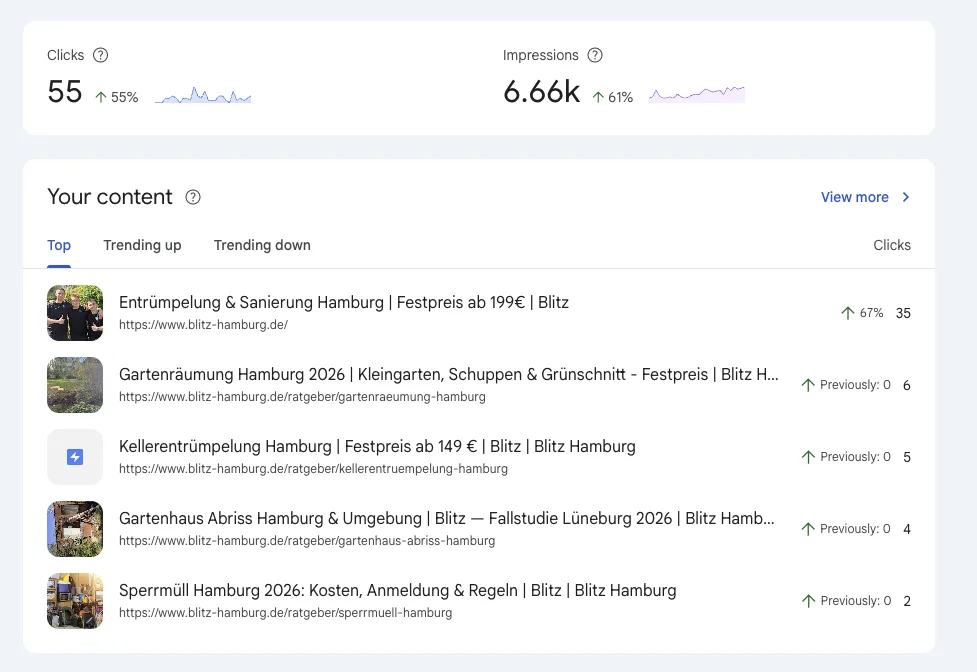Image resolution: width=977 pixels, height=672 pixels.
Task: Click the click count 2
Action: tap(907, 601)
